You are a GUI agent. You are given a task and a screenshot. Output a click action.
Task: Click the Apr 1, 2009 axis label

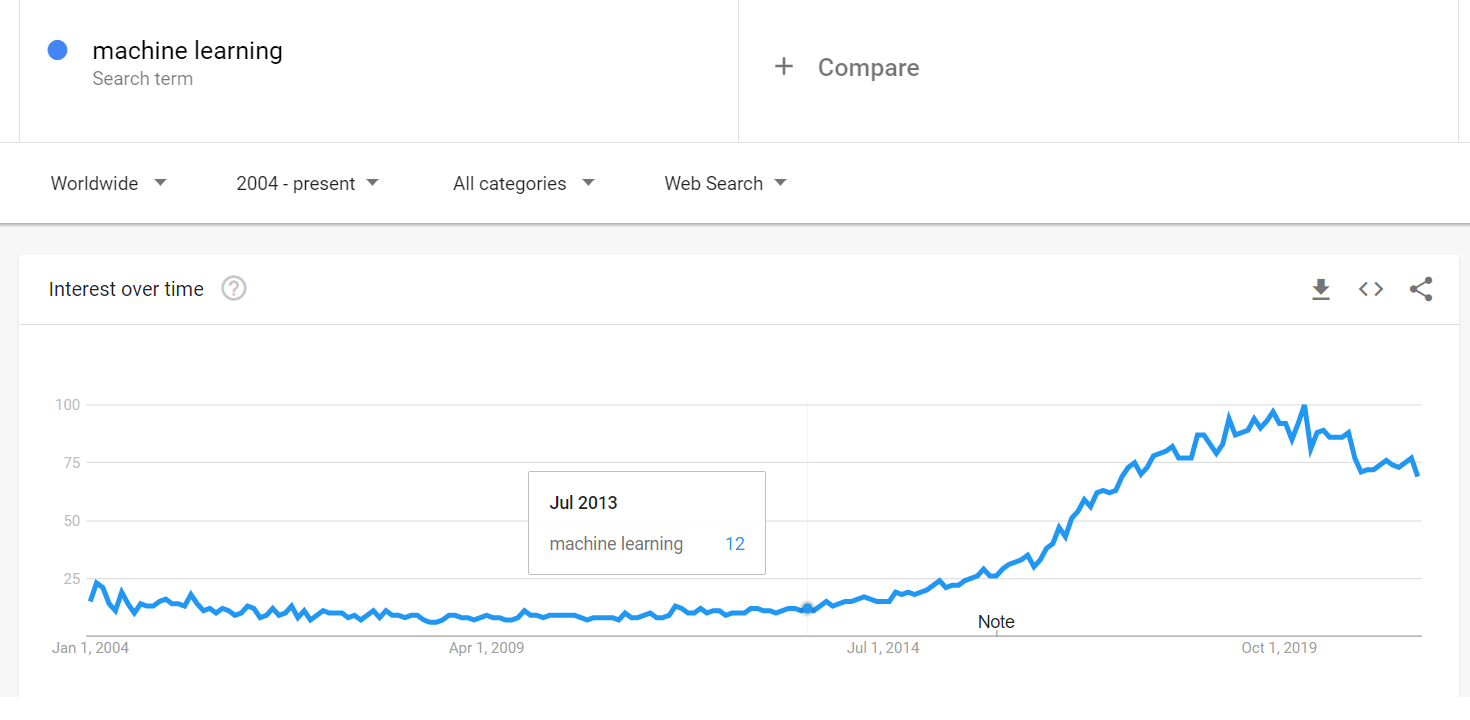click(486, 648)
